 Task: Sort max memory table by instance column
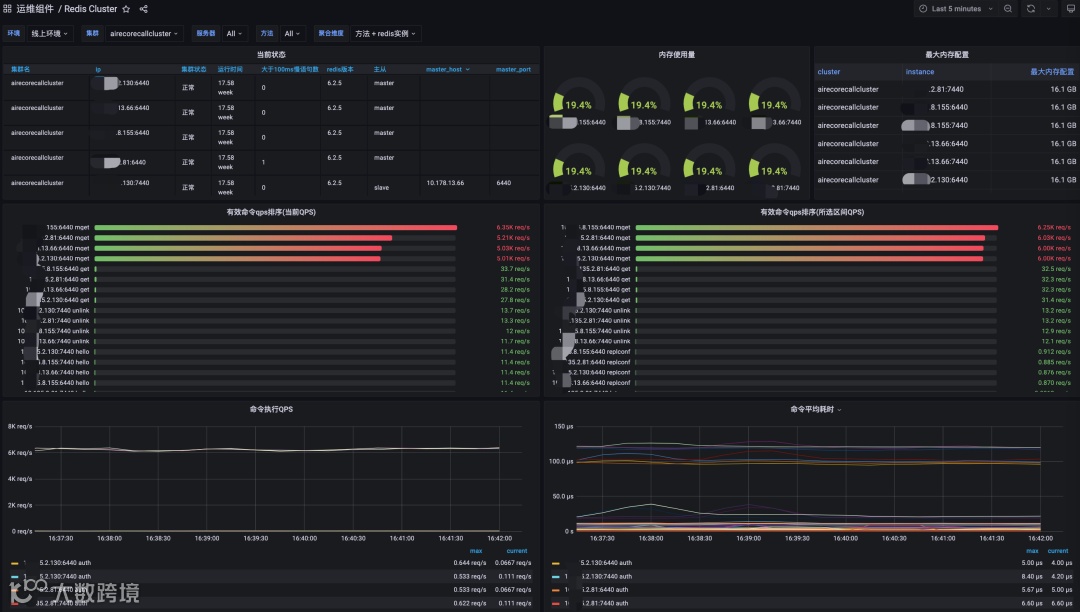(920, 72)
